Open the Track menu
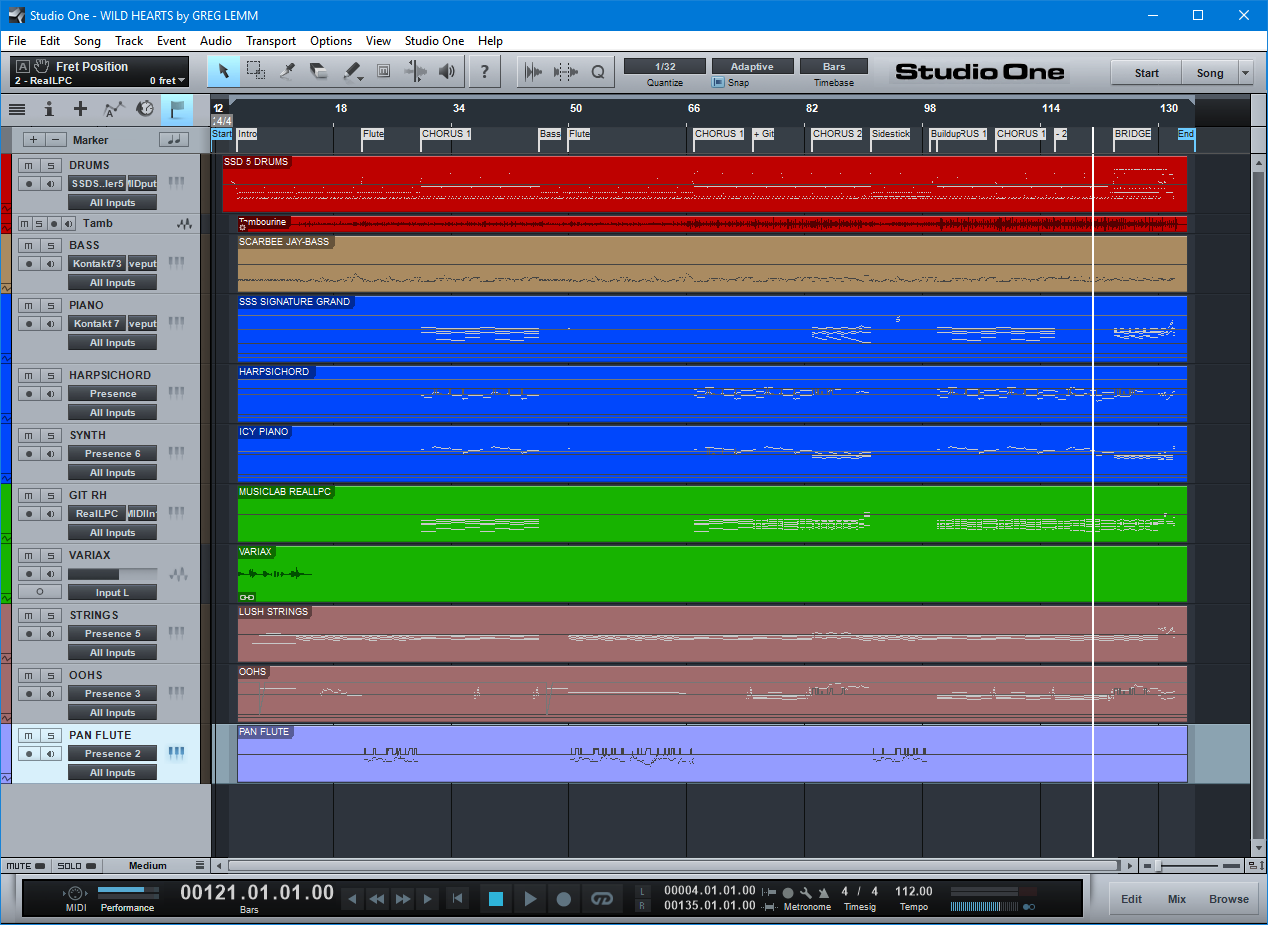 coord(129,41)
